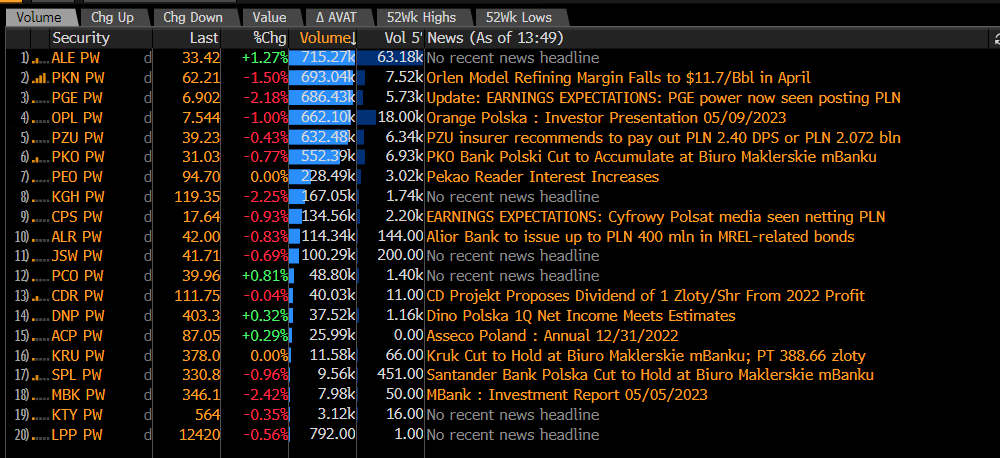
Task: Click the last price 119.35 for KGH
Action: tap(196, 197)
